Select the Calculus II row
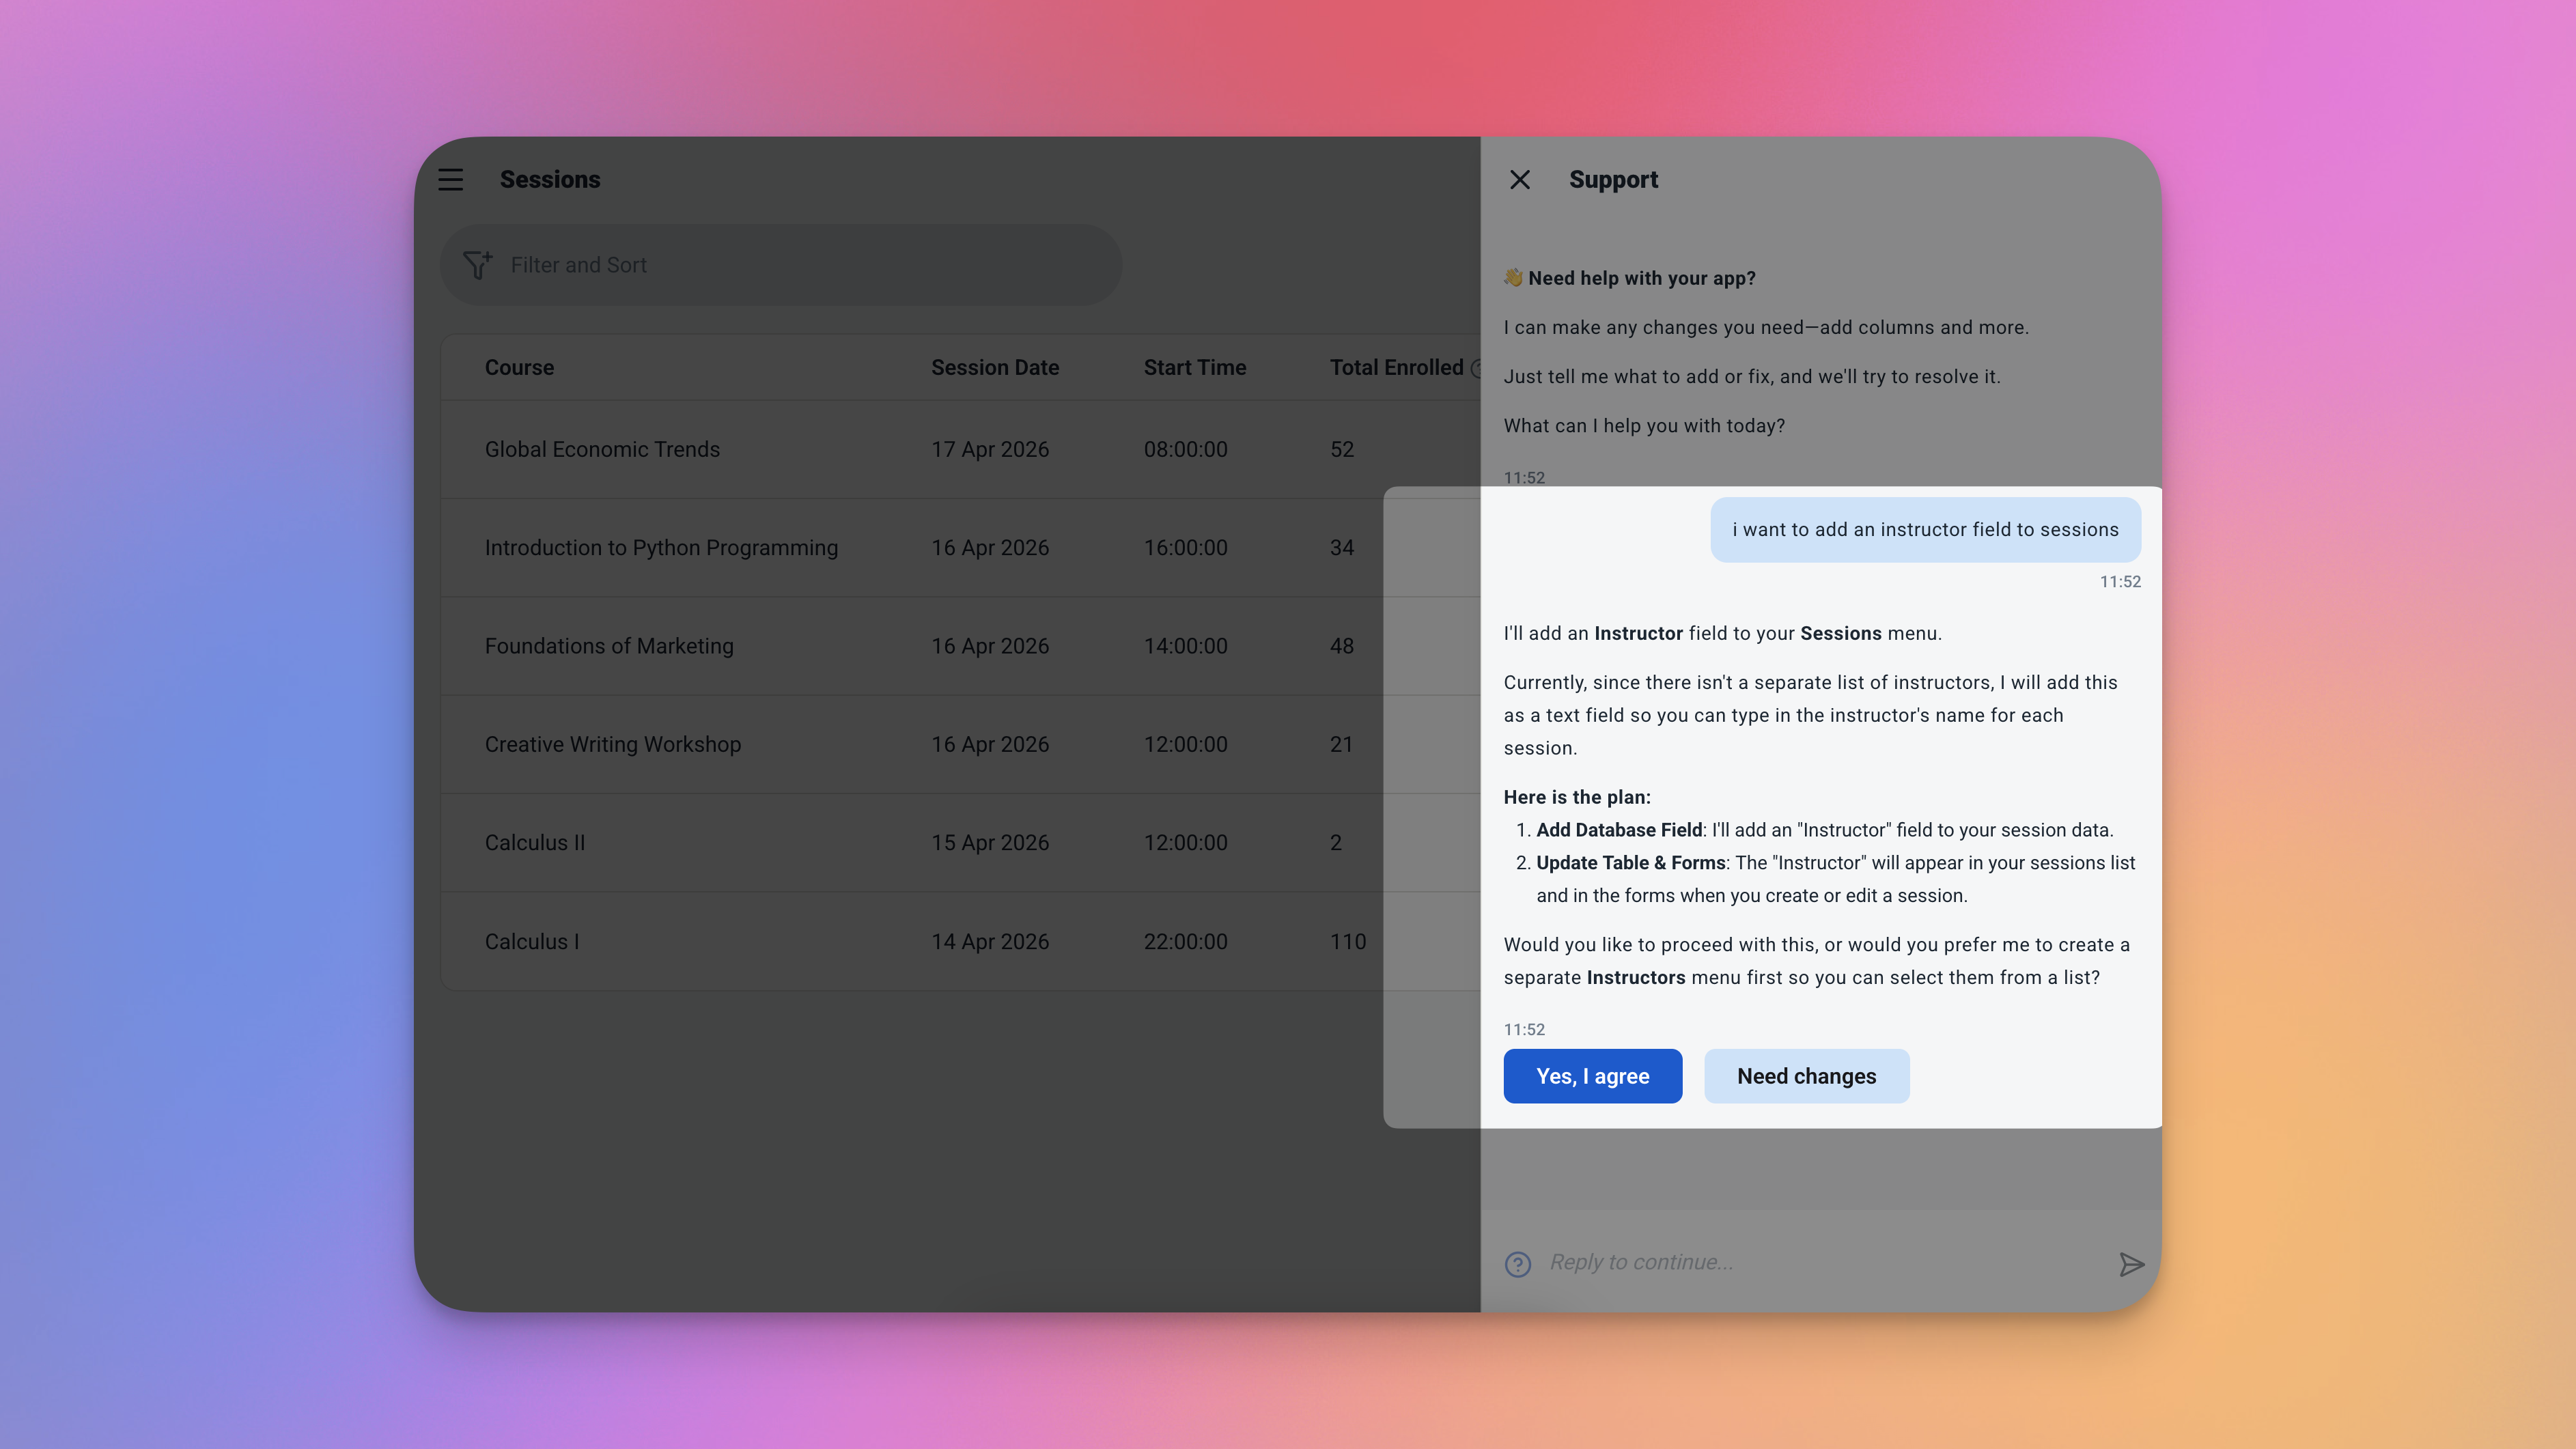 click(535, 843)
